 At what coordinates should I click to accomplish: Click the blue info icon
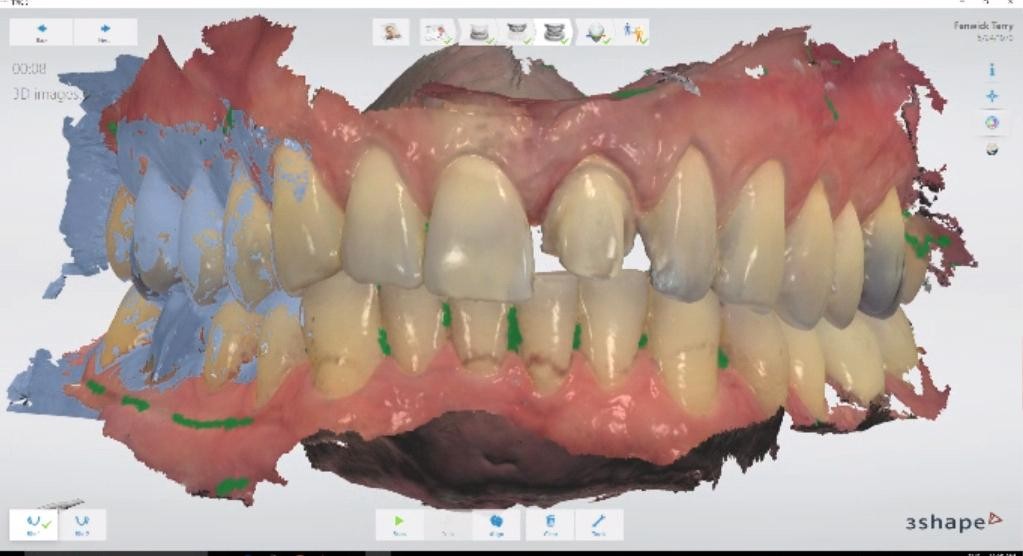(x=992, y=70)
